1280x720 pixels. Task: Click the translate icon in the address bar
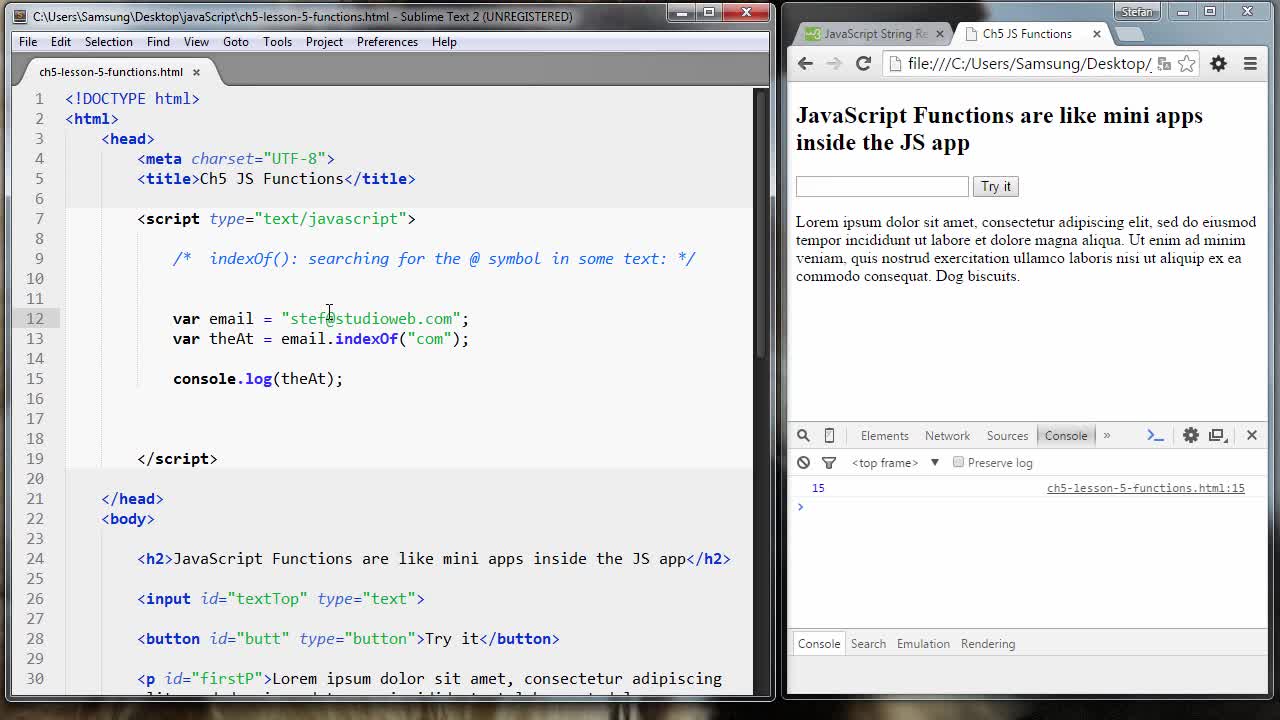[x=1164, y=63]
